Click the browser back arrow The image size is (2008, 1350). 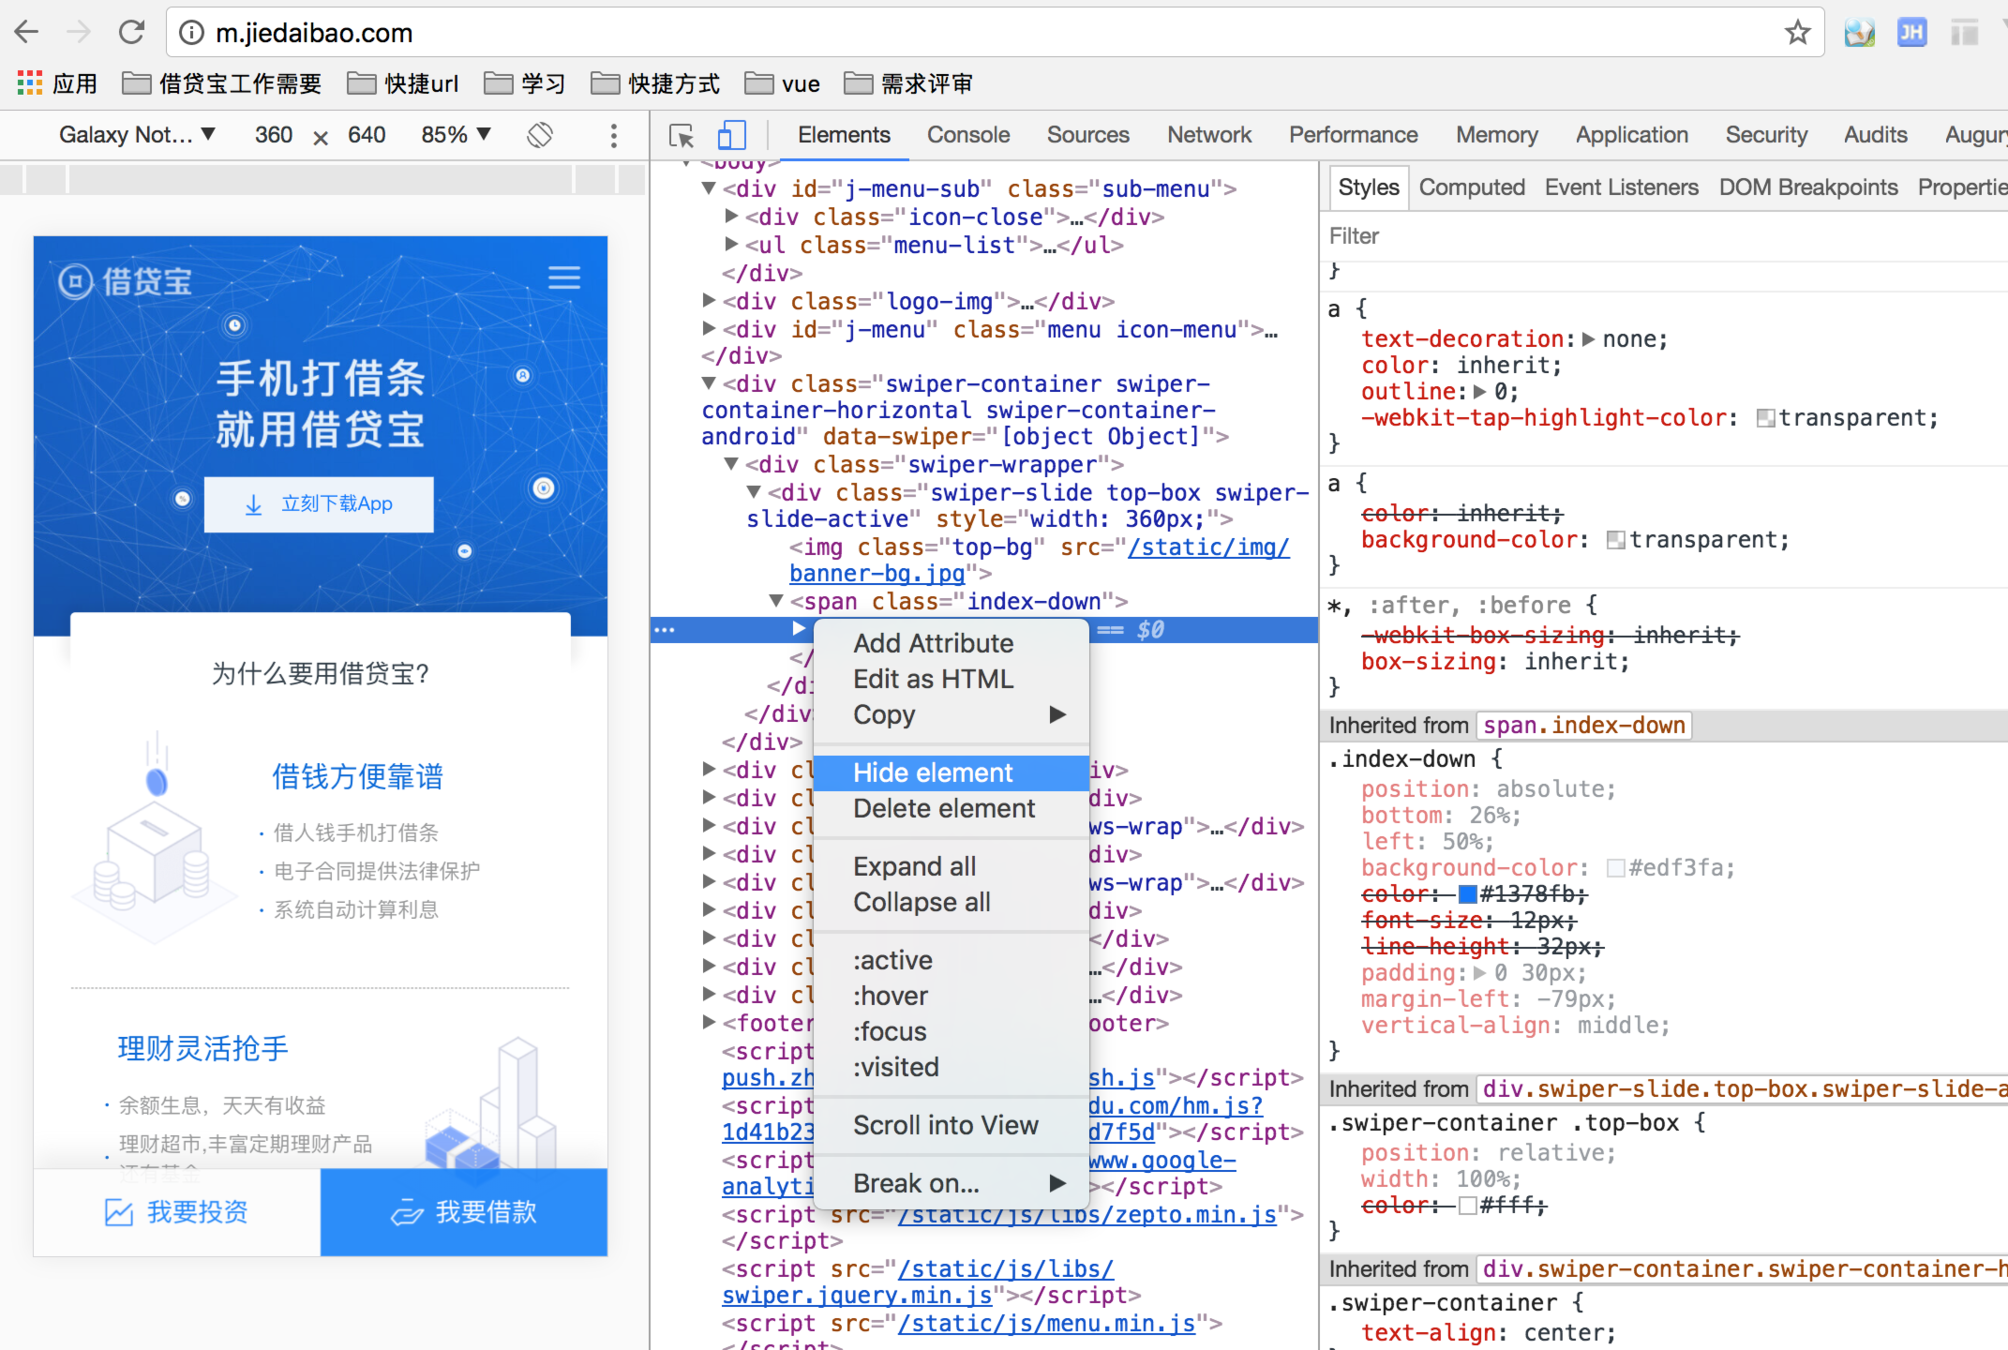27,33
